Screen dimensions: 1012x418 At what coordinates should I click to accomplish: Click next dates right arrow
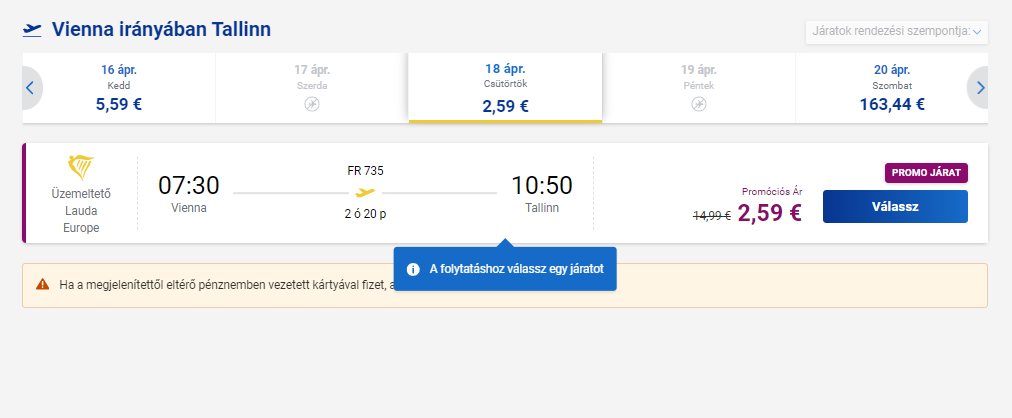click(979, 88)
